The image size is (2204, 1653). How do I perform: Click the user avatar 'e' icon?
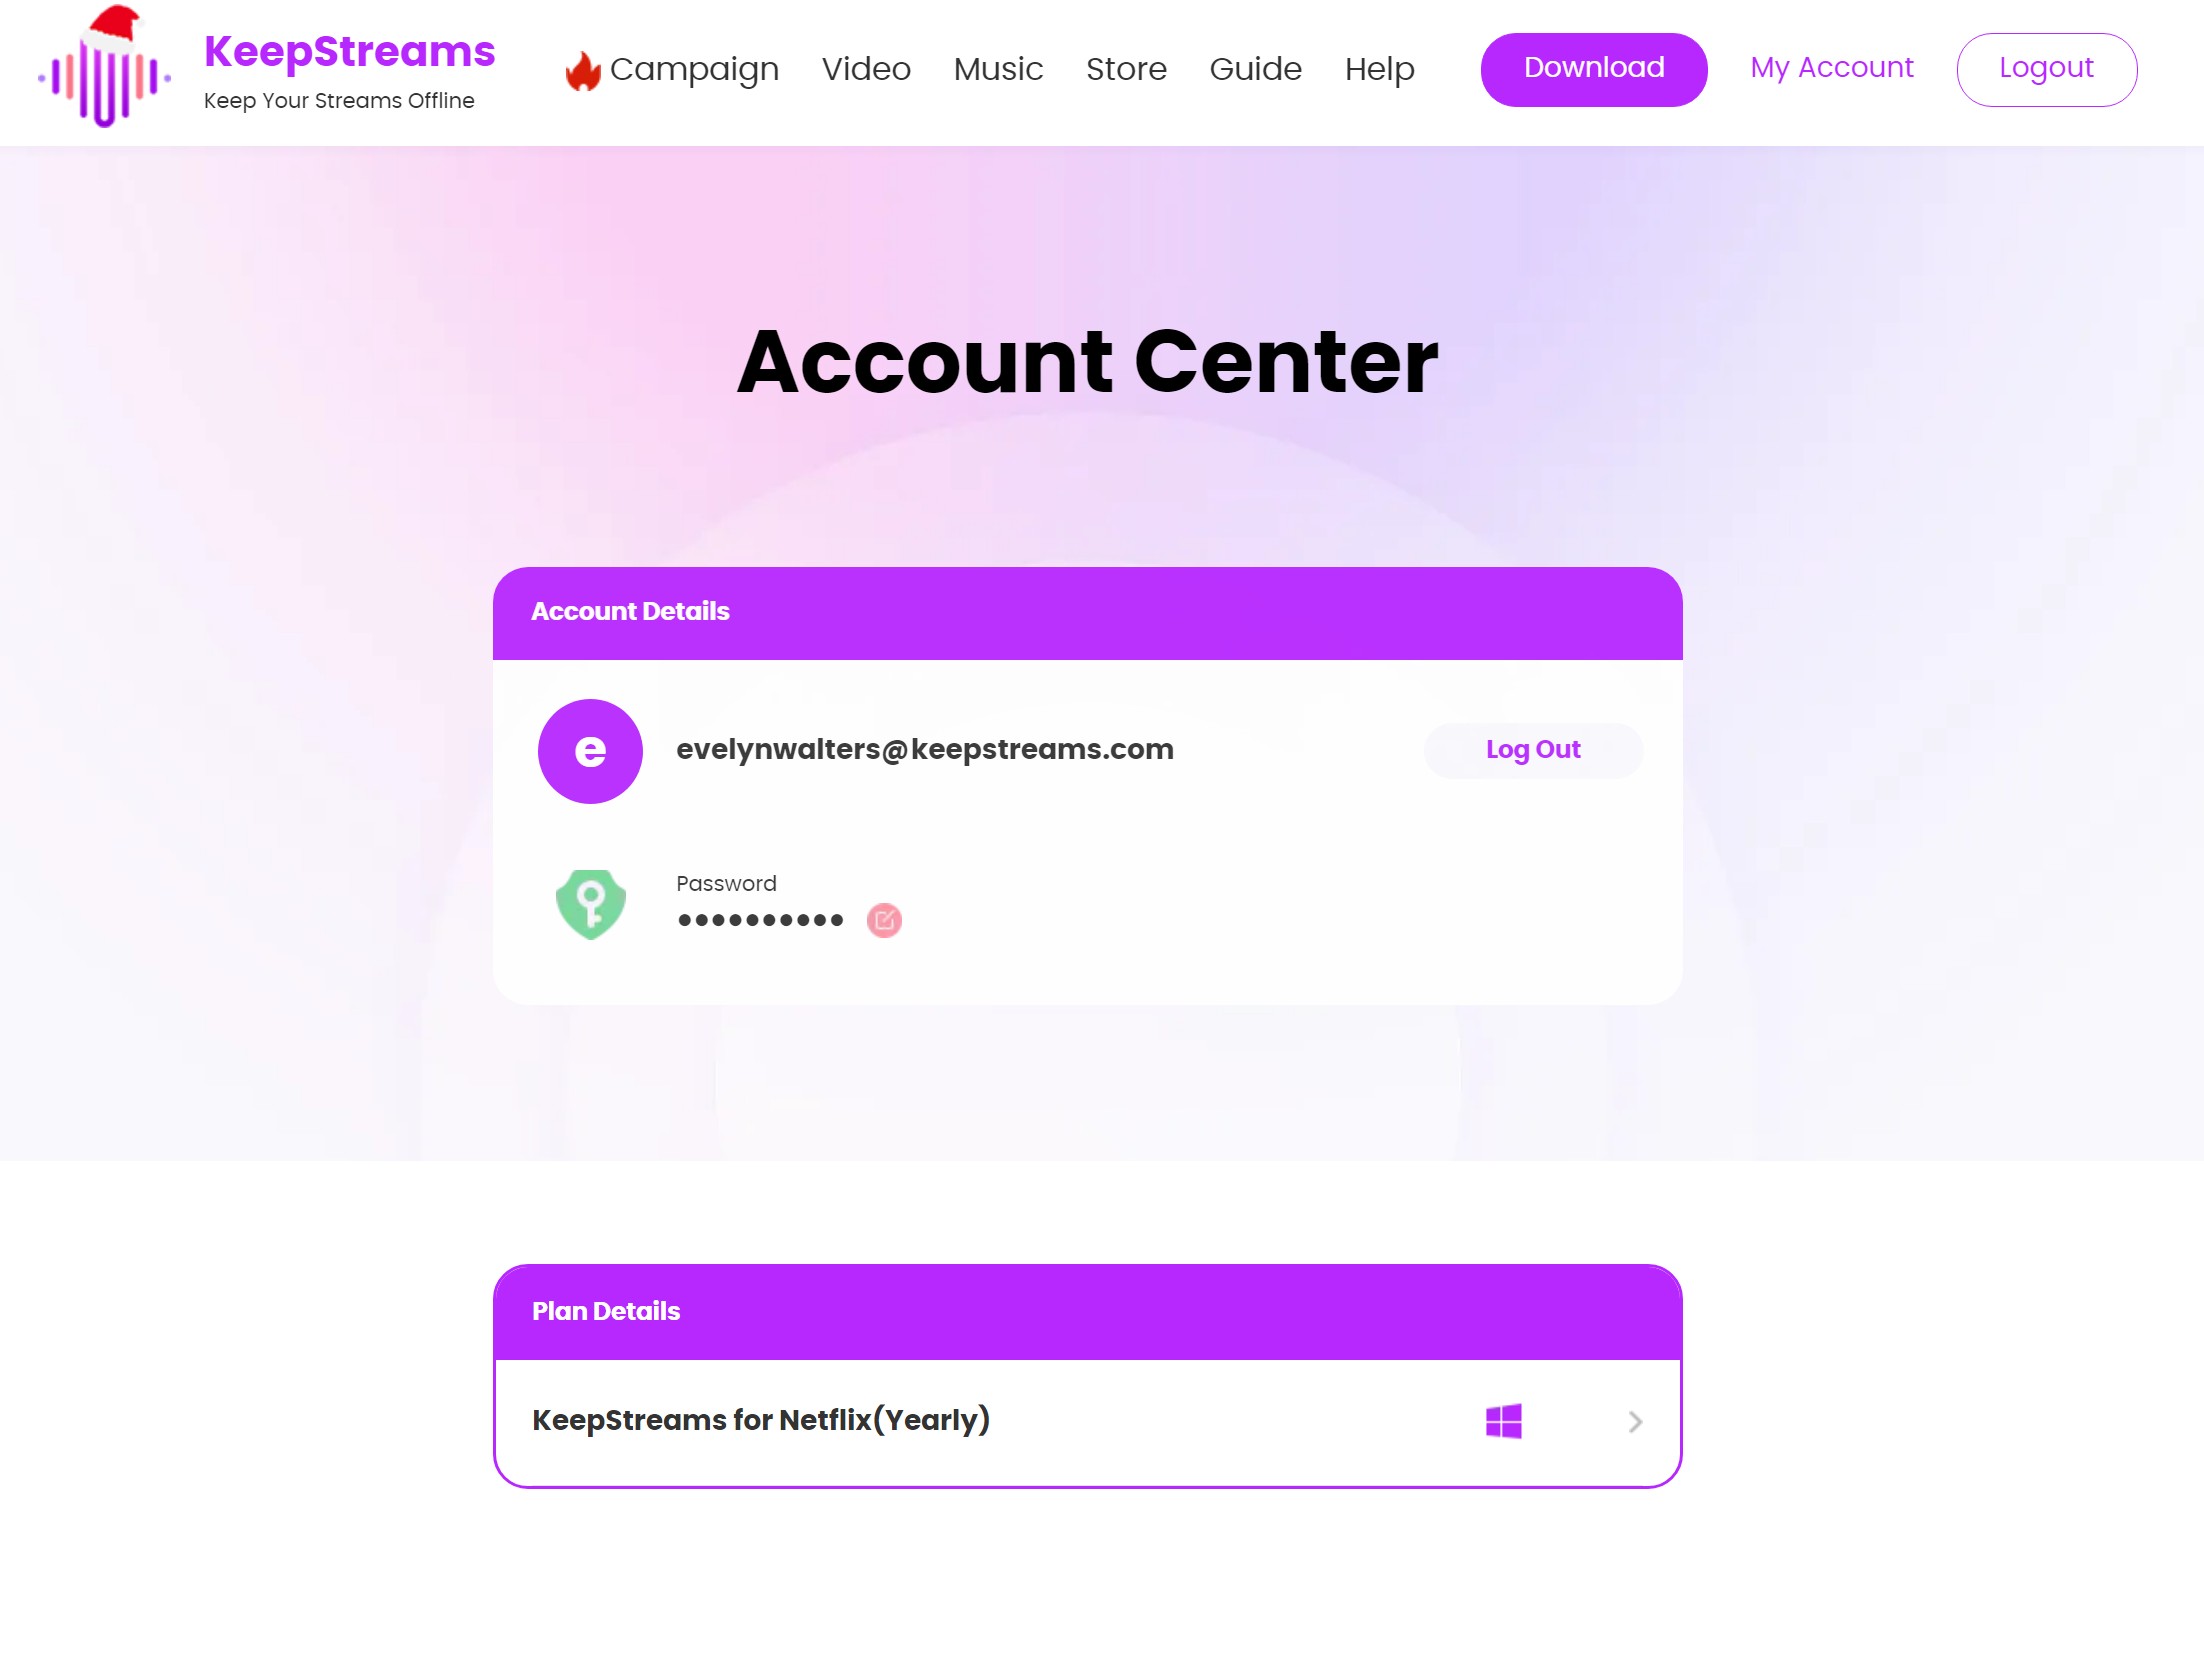tap(588, 748)
